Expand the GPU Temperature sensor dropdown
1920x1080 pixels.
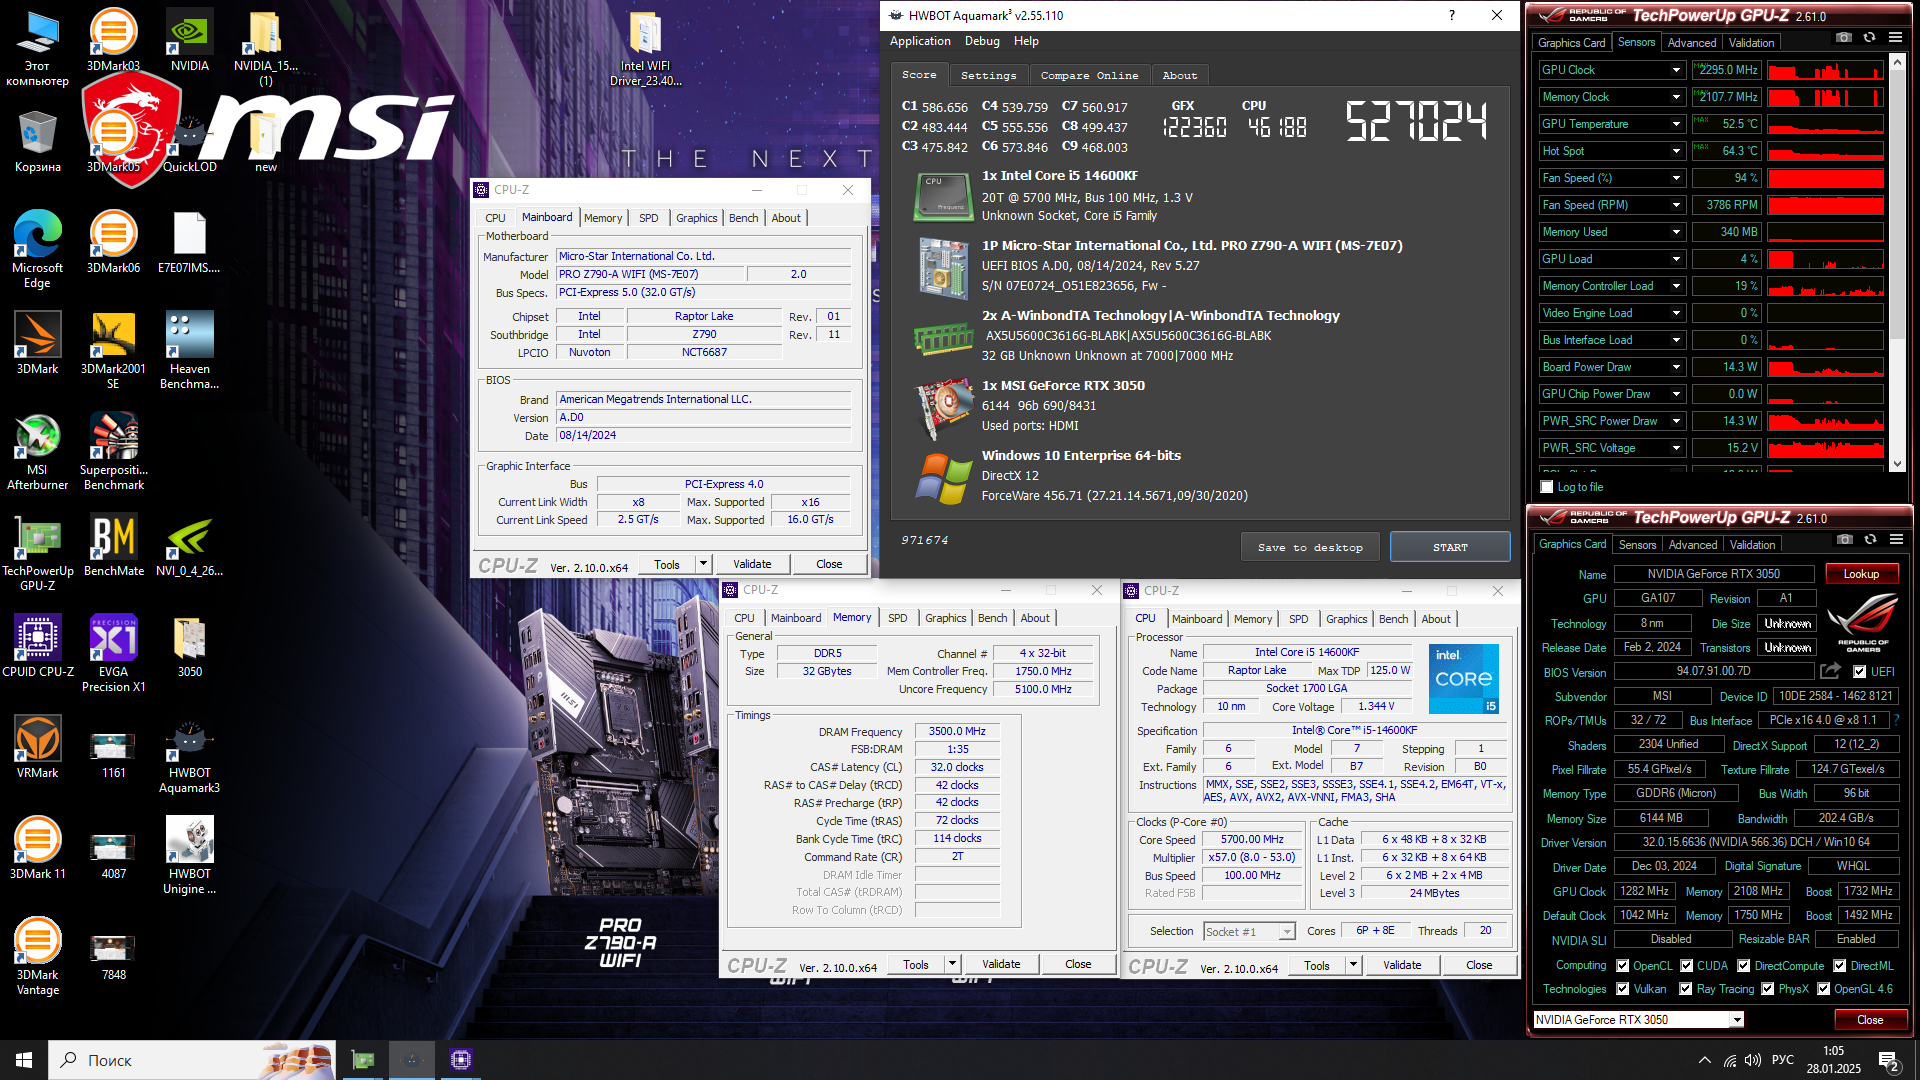(1676, 124)
